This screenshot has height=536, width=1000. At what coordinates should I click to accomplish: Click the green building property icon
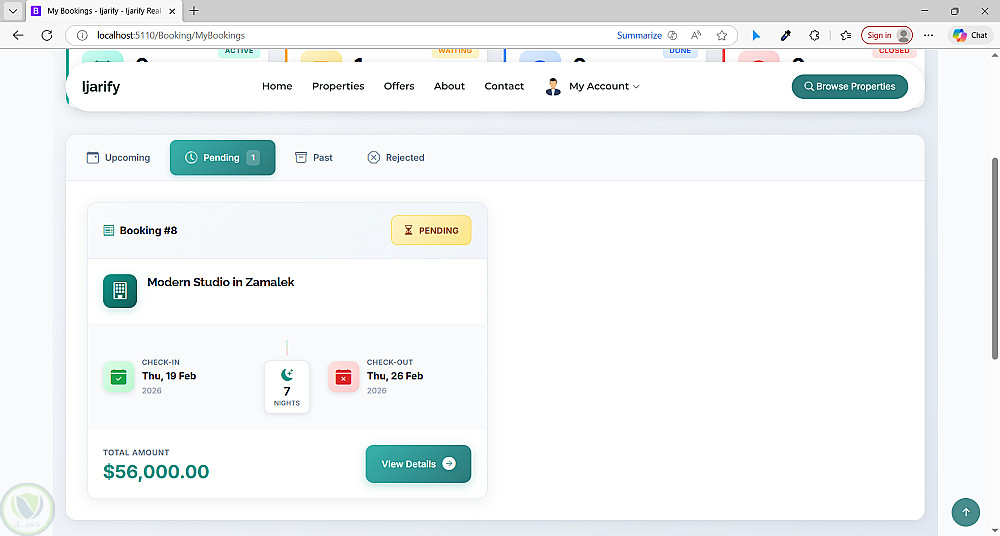point(120,291)
